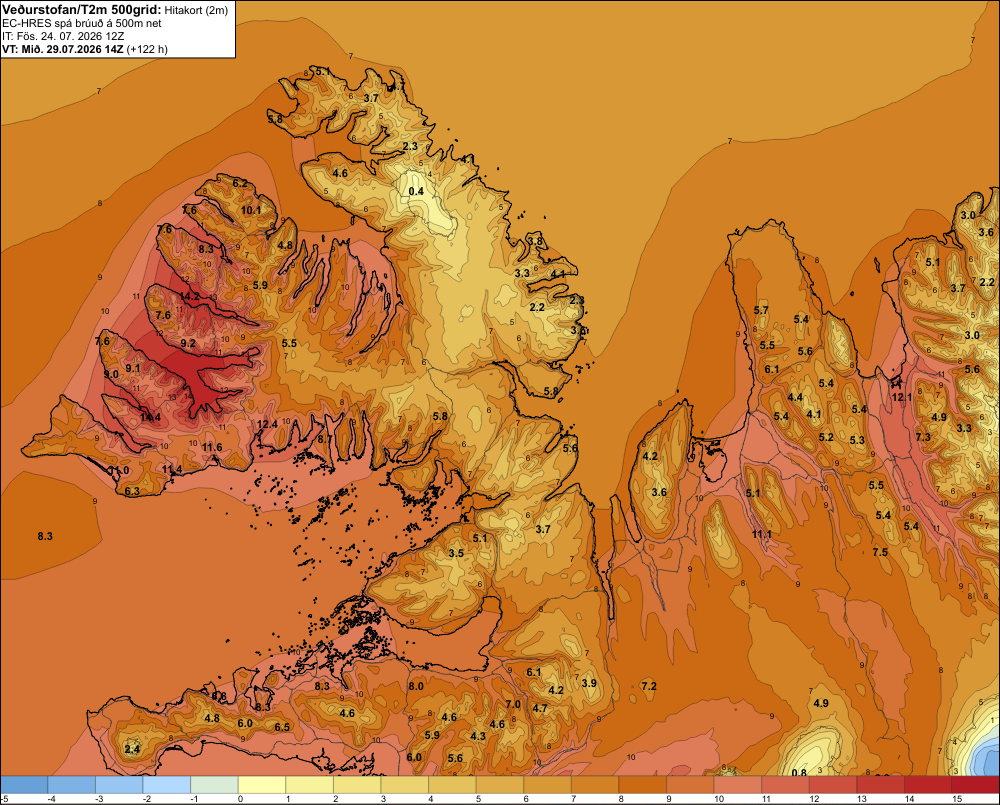The height and width of the screenshot is (805, 1000).
Task: Click the 7.2 temperature value
Action: (x=649, y=686)
